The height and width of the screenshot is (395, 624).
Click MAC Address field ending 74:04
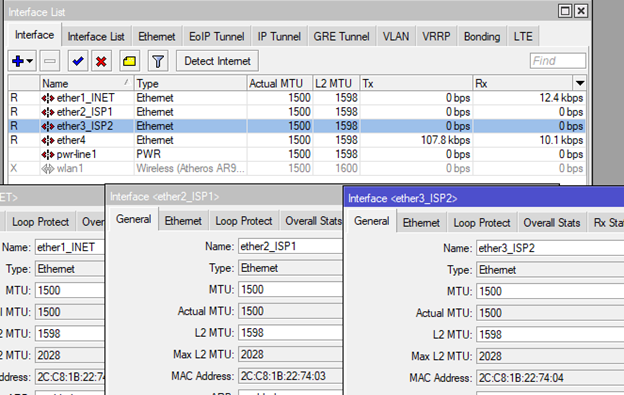pyautogui.click(x=550, y=378)
